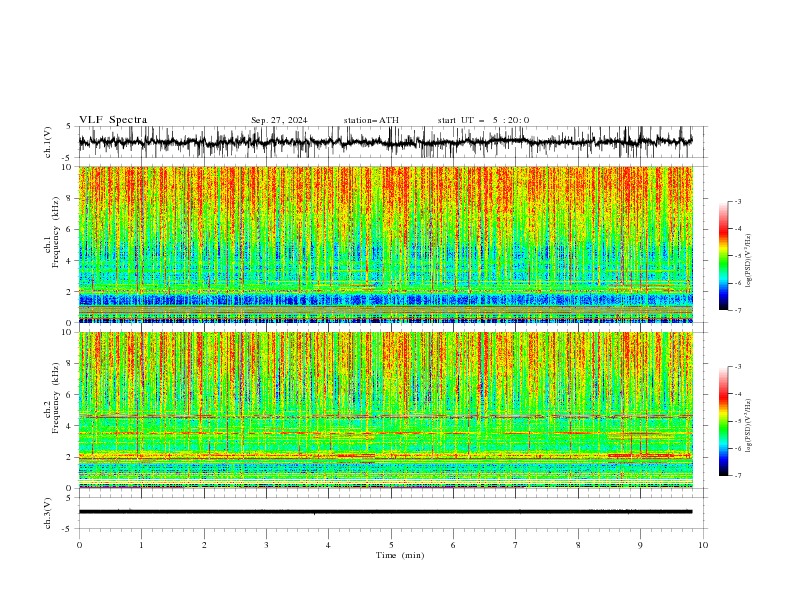Click time axis tick label '10'
This screenshot has height=612, width=792.
point(703,545)
